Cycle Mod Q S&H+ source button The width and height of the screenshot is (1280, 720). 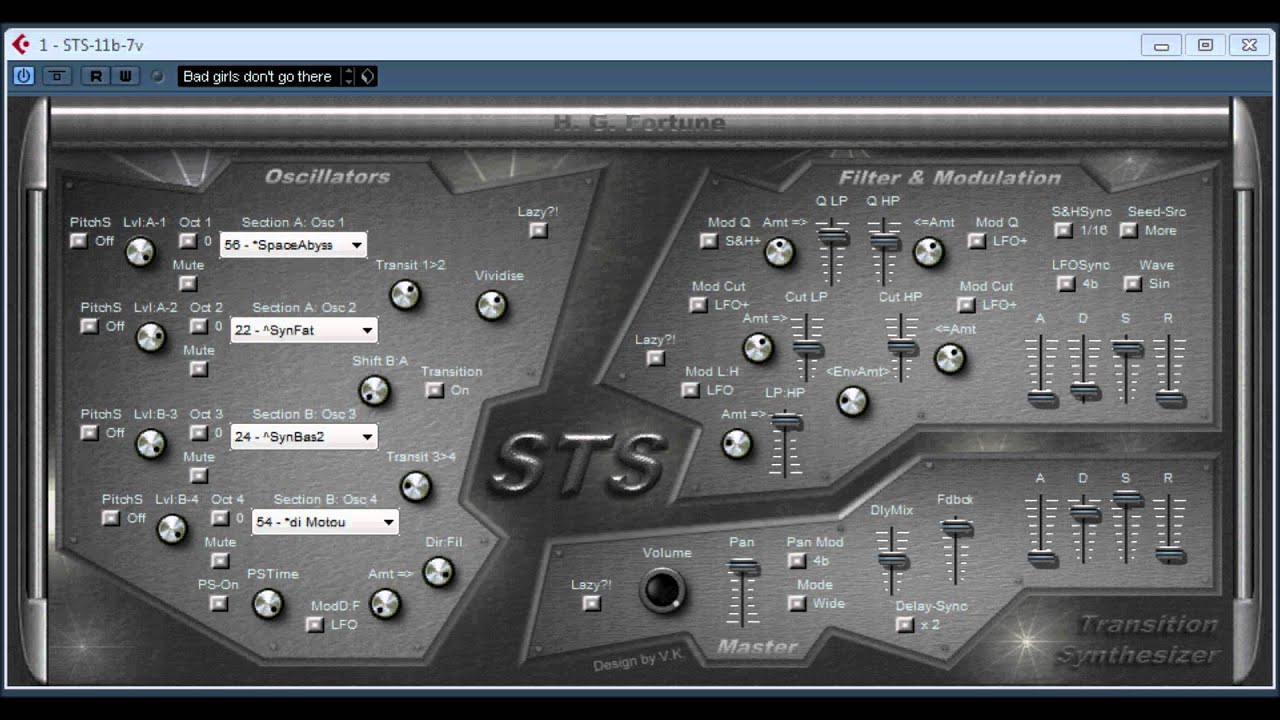[709, 241]
